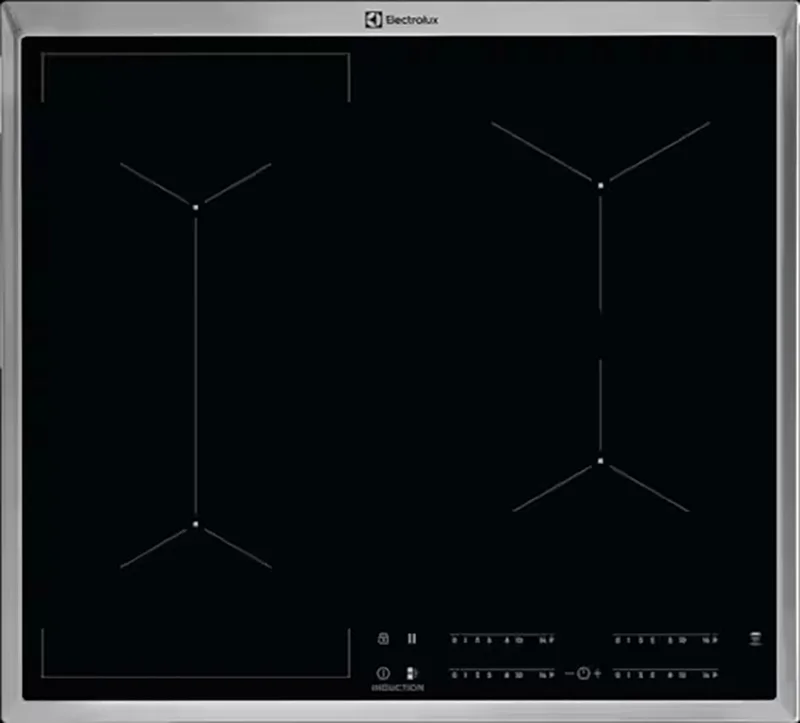This screenshot has width=800, height=723.
Task: Tap the lower-right power level scale
Action: (x=663, y=673)
